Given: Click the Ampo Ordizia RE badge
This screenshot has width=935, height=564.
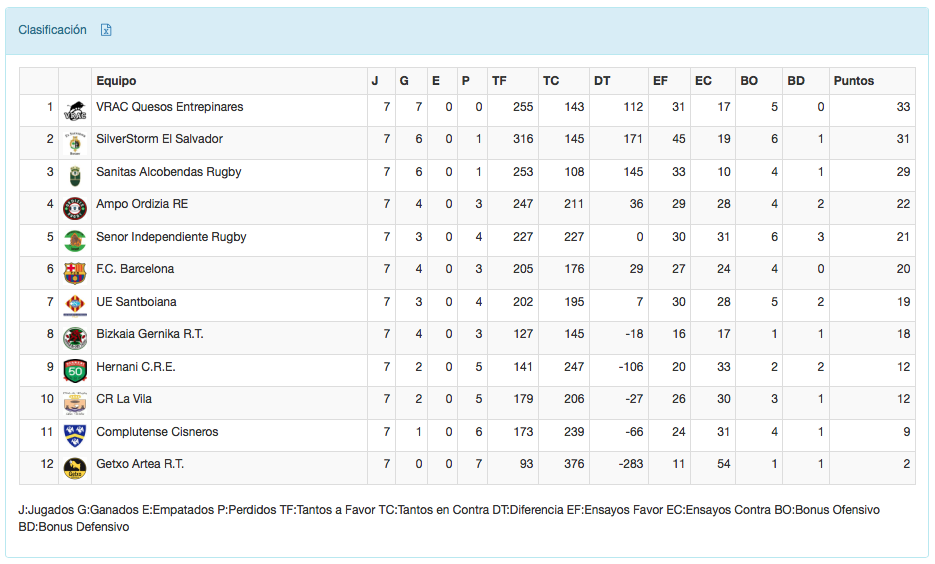Looking at the screenshot, I should click(75, 208).
